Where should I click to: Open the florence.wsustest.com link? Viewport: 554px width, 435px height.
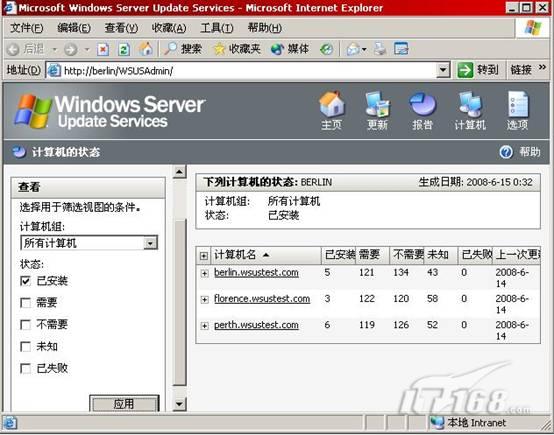click(x=262, y=299)
